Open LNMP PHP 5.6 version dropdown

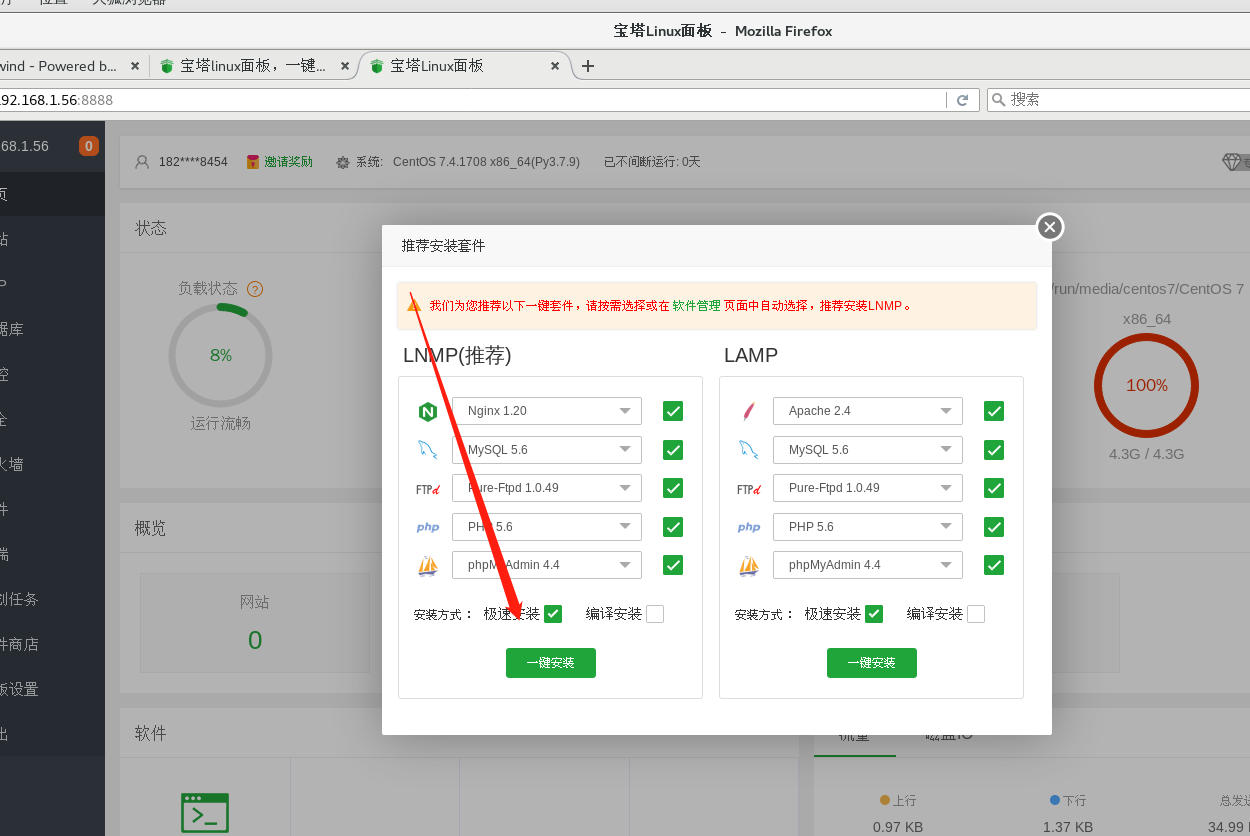click(x=547, y=527)
